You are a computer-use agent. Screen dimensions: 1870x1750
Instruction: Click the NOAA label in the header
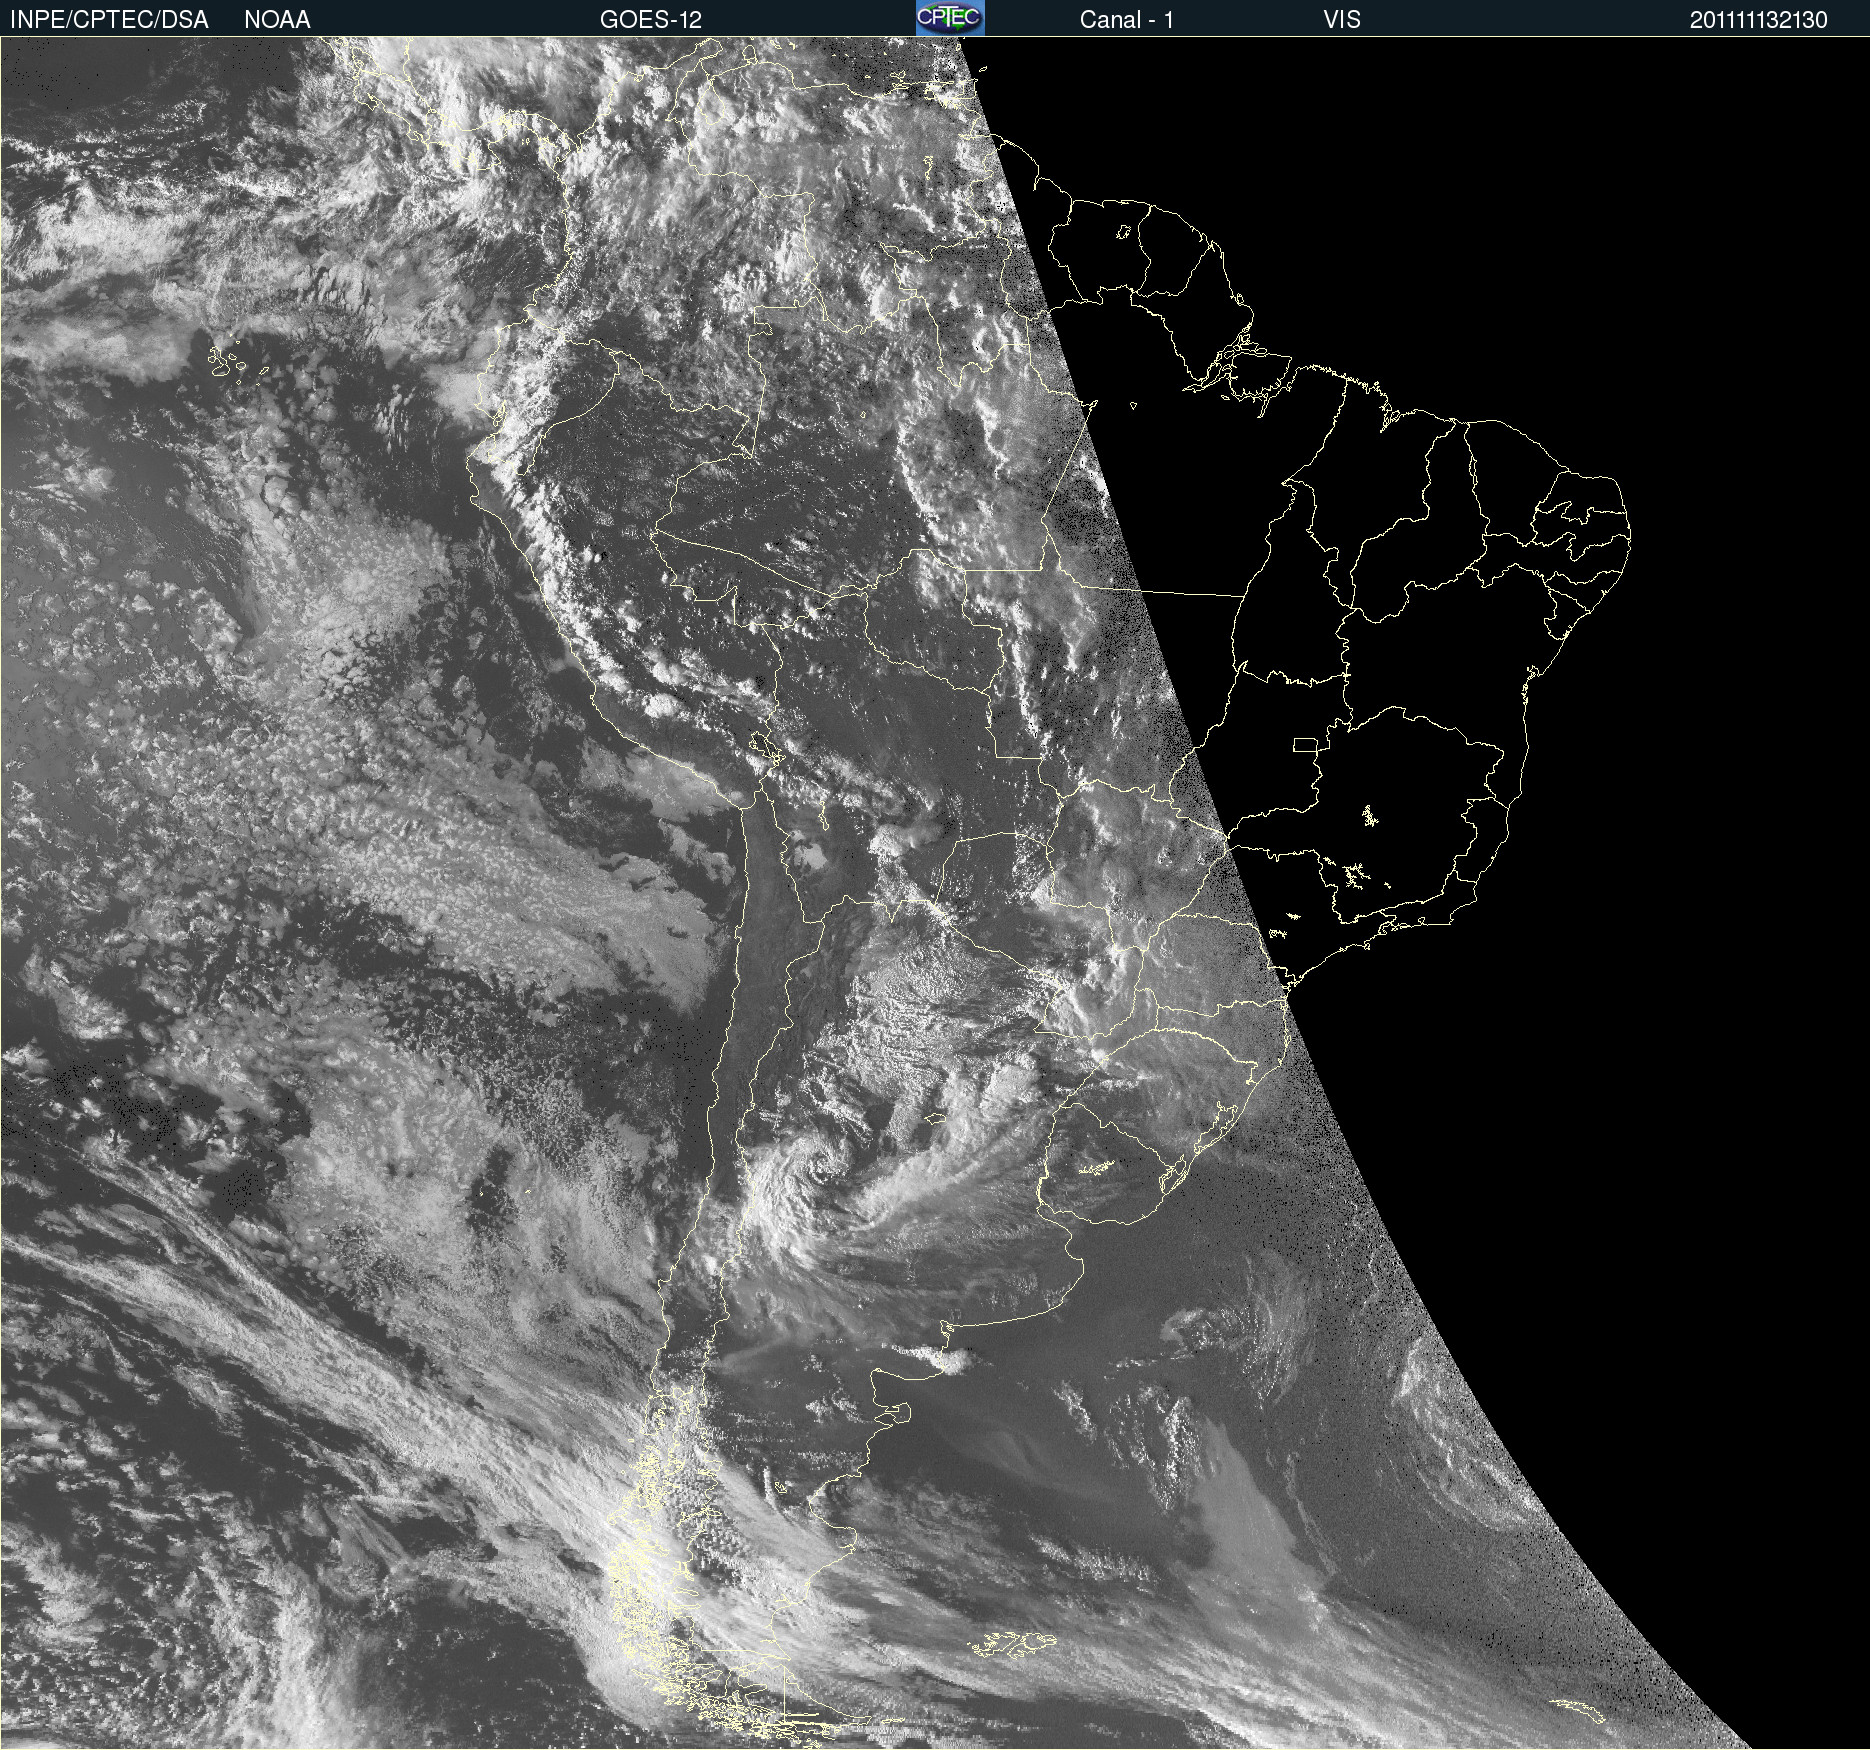point(277,20)
